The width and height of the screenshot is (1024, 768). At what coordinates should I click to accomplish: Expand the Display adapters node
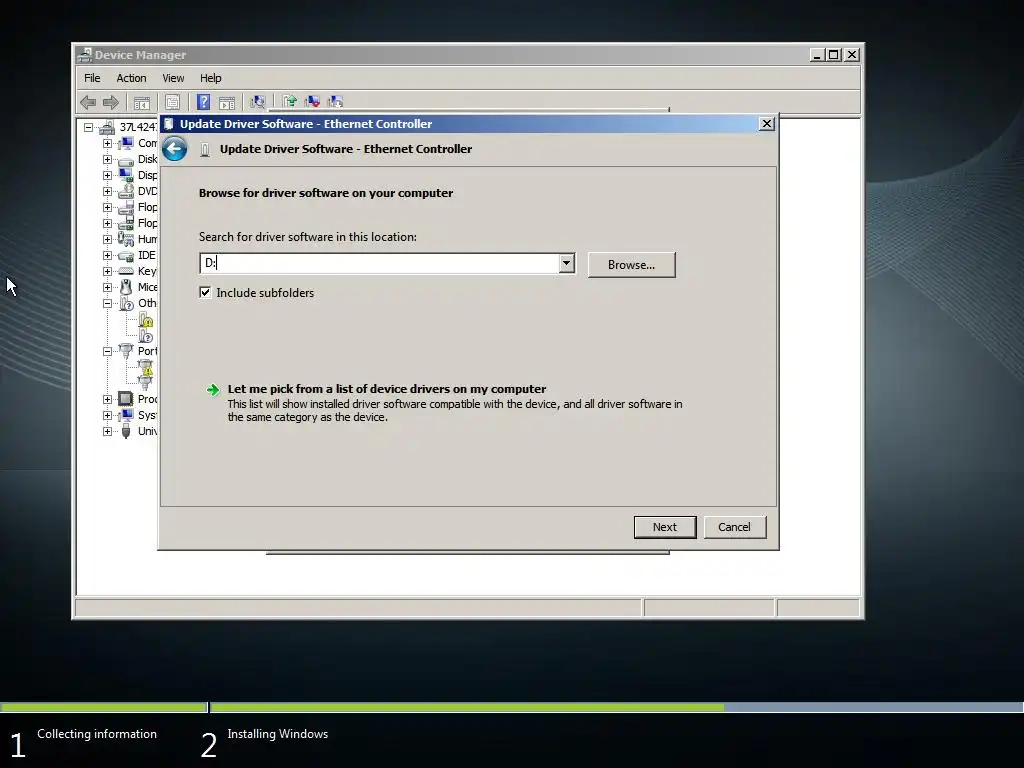click(x=107, y=175)
